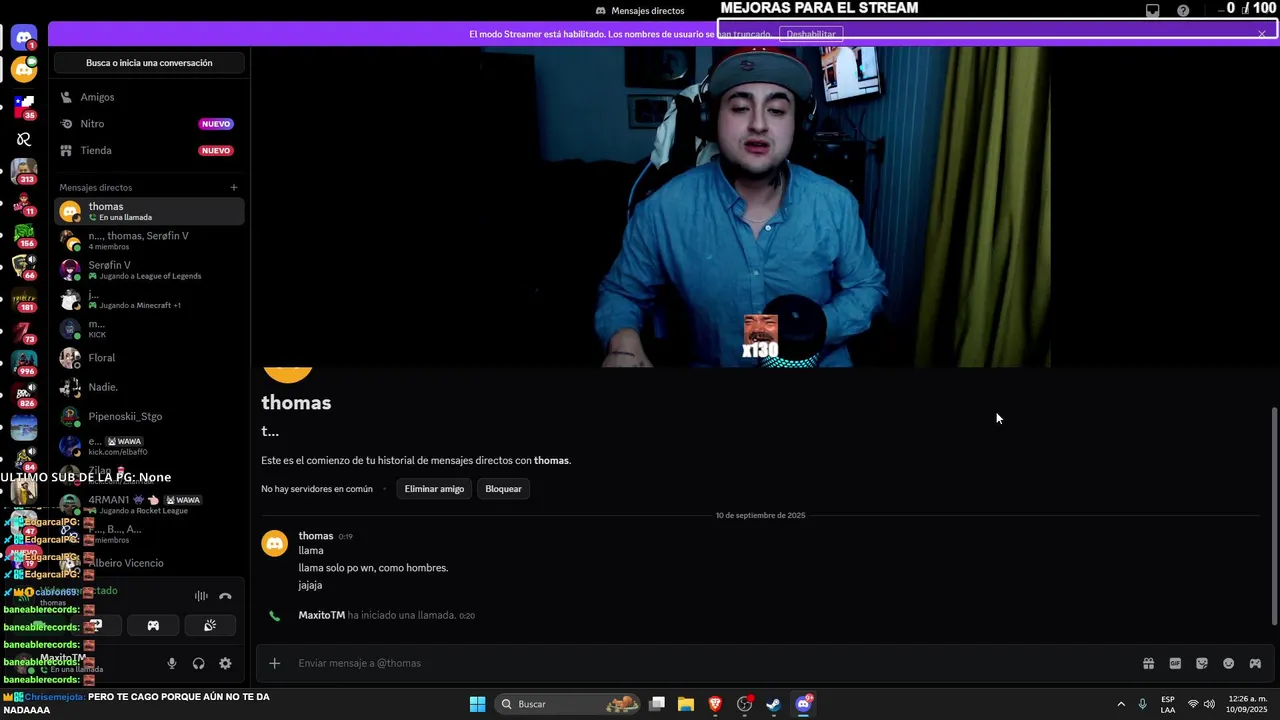Open the thomas direct message
The image size is (1280, 720).
tap(149, 211)
